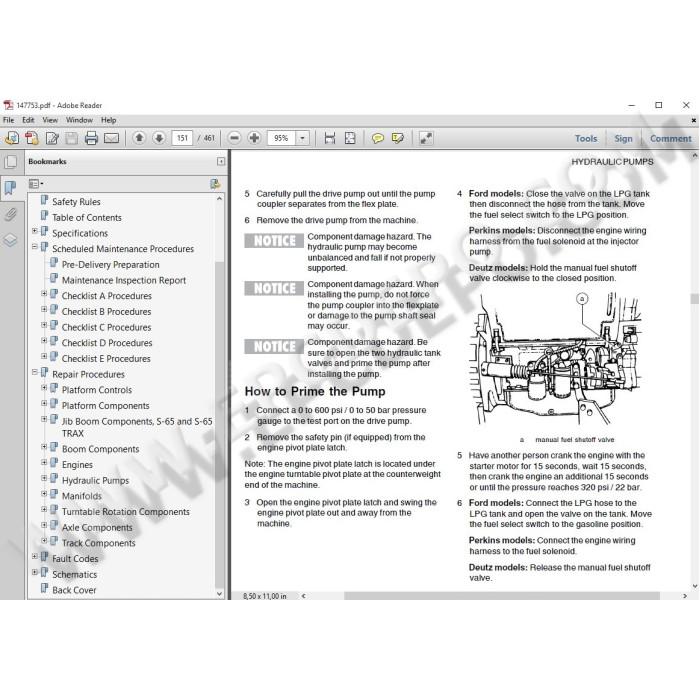Open the Tools pane
Image resolution: width=700 pixels, height=700 pixels.
[x=586, y=138]
